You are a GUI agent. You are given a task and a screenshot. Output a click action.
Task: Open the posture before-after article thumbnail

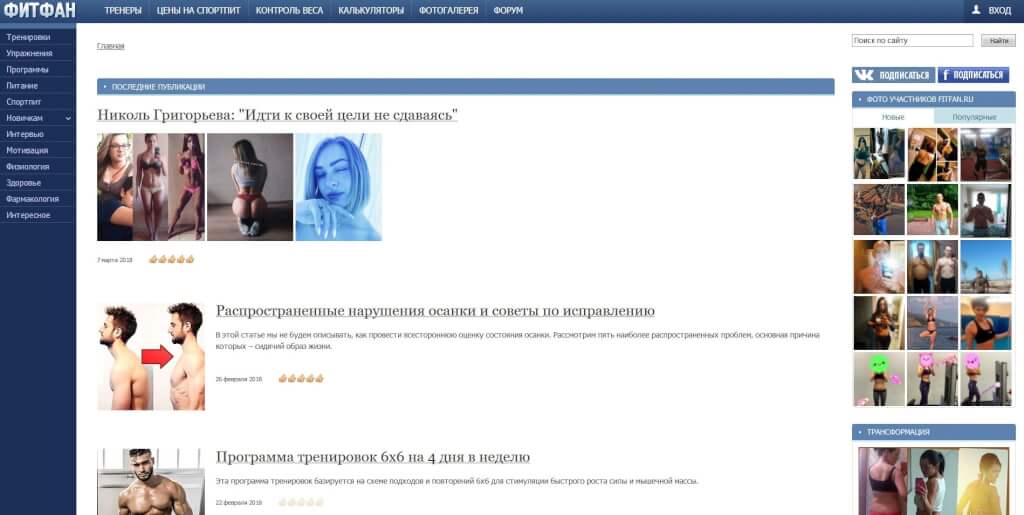point(151,357)
